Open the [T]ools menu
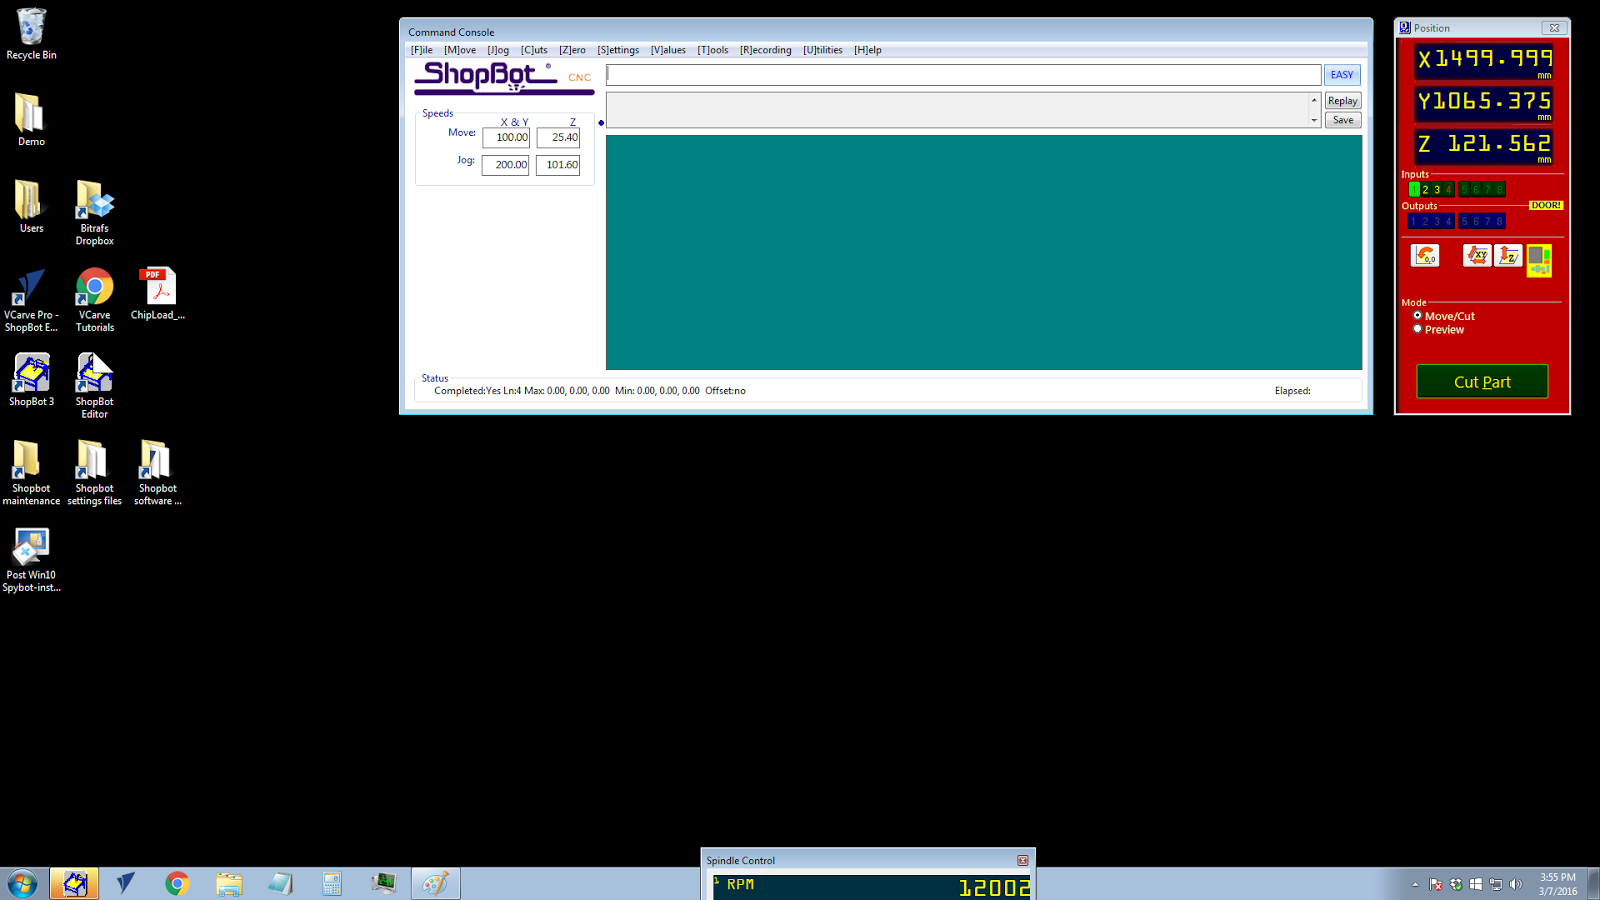Image resolution: width=1600 pixels, height=900 pixels. [x=713, y=50]
